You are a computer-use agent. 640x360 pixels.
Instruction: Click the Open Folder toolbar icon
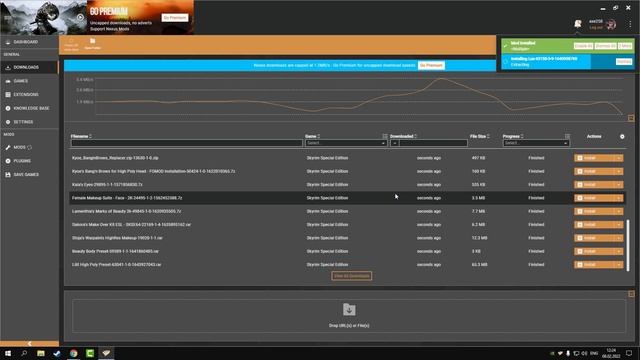click(93, 44)
